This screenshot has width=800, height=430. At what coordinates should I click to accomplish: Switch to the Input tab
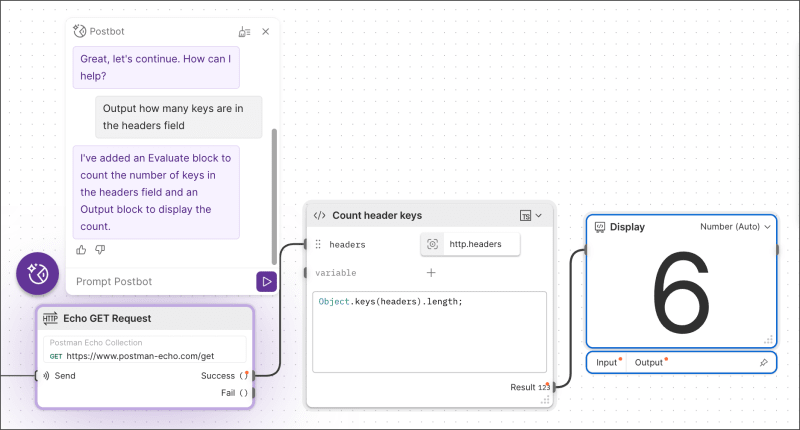(607, 363)
